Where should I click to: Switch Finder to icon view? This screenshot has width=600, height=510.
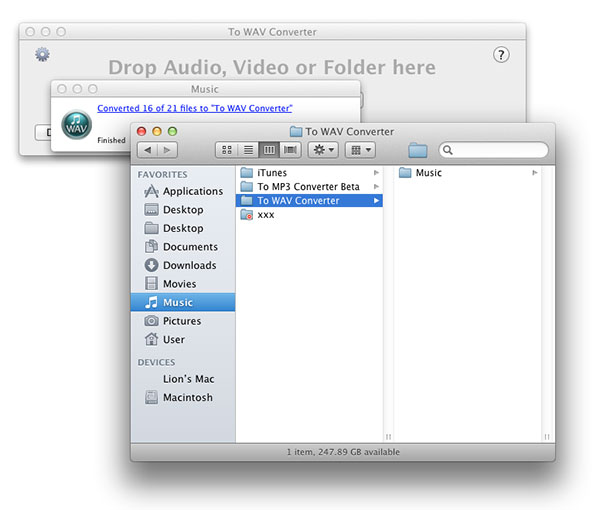coord(227,150)
